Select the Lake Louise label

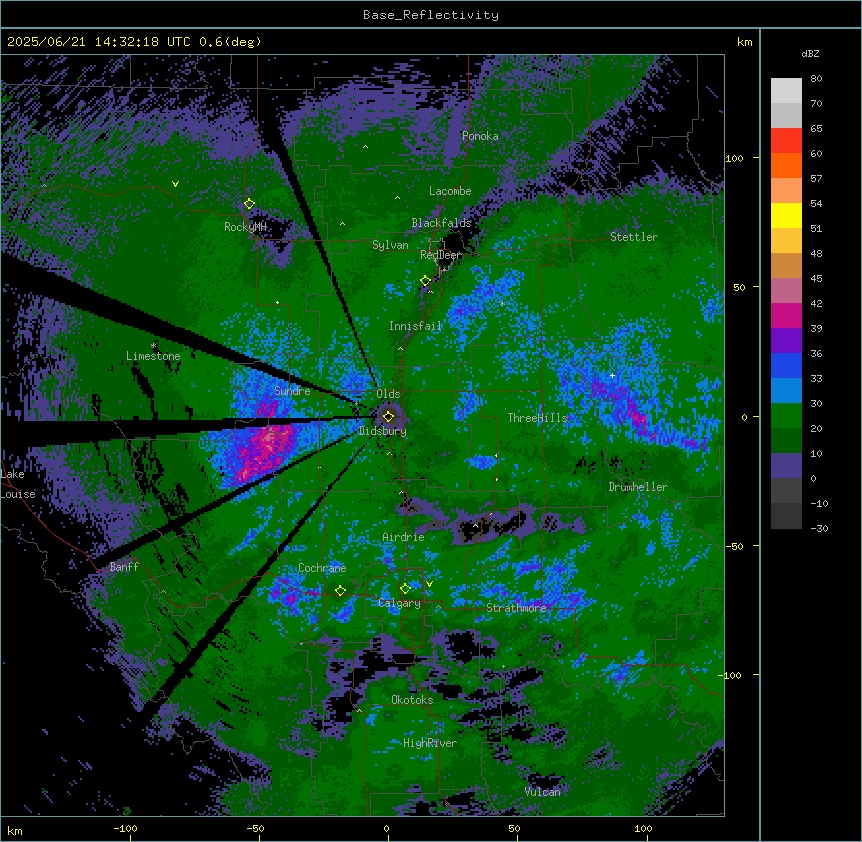[18, 484]
